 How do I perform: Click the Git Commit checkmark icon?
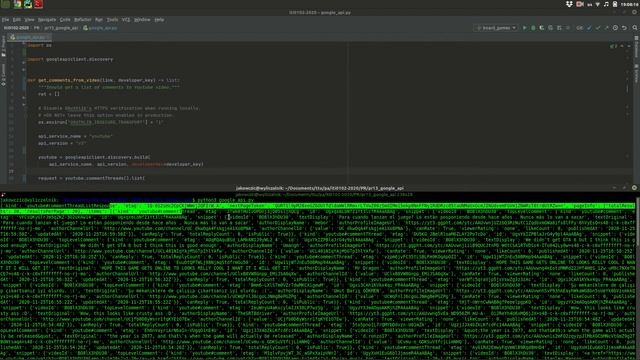598,28
